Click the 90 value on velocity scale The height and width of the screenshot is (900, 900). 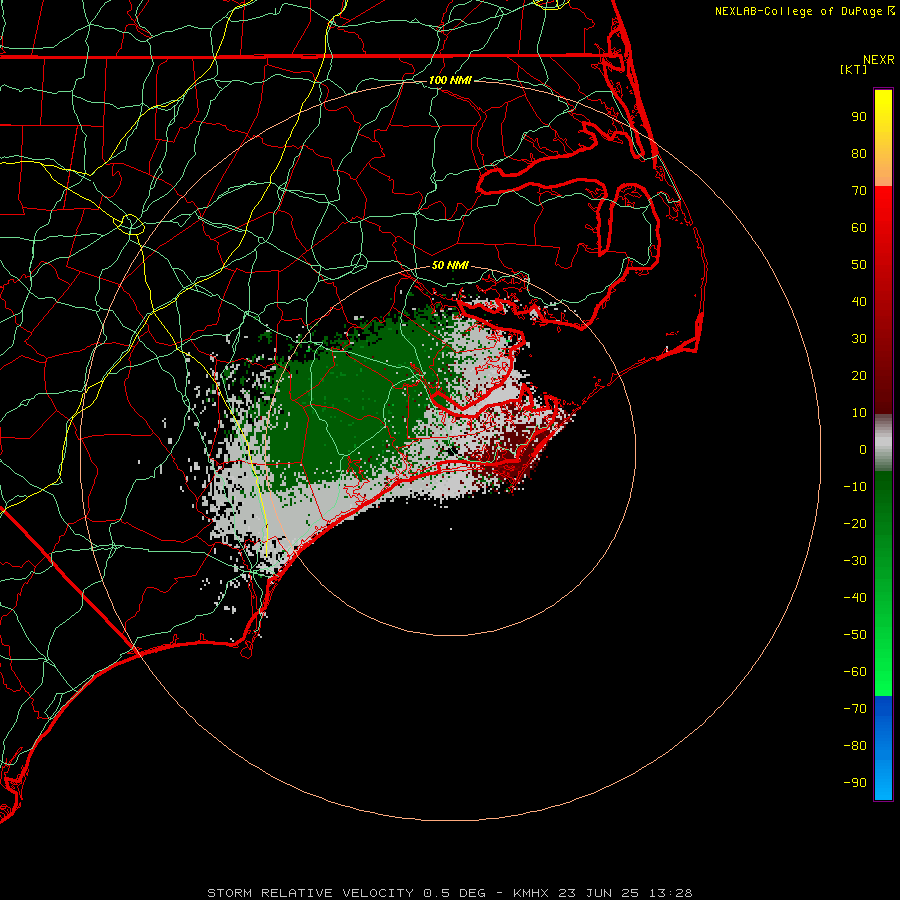[x=859, y=117]
